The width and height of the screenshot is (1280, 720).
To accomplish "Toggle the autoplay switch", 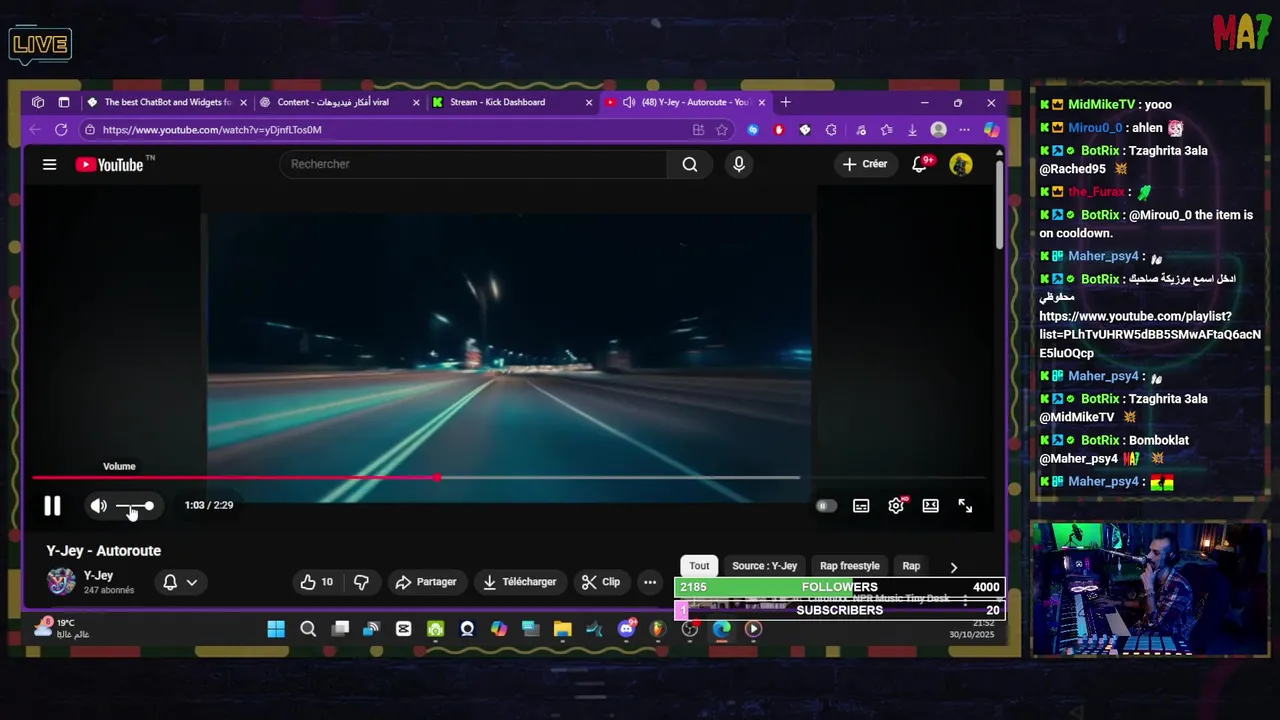I will (x=826, y=506).
